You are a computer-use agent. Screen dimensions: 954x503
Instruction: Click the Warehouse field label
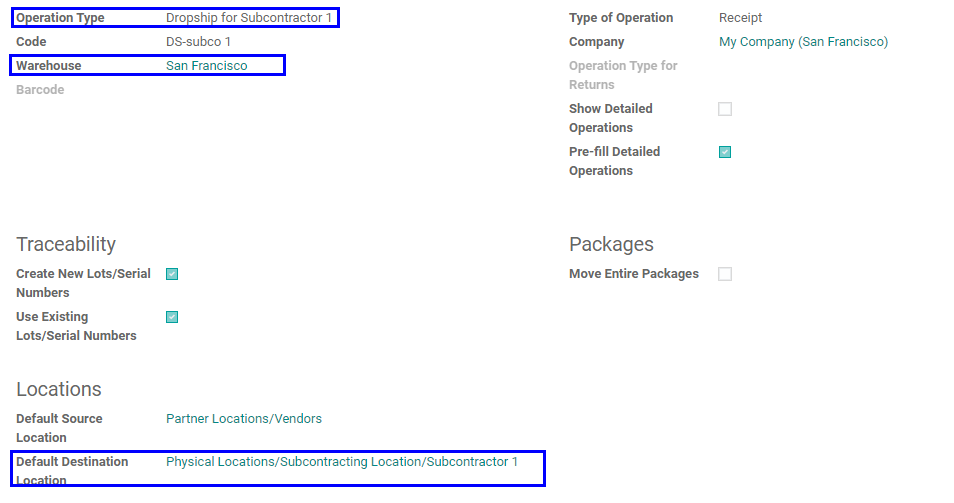coord(49,66)
